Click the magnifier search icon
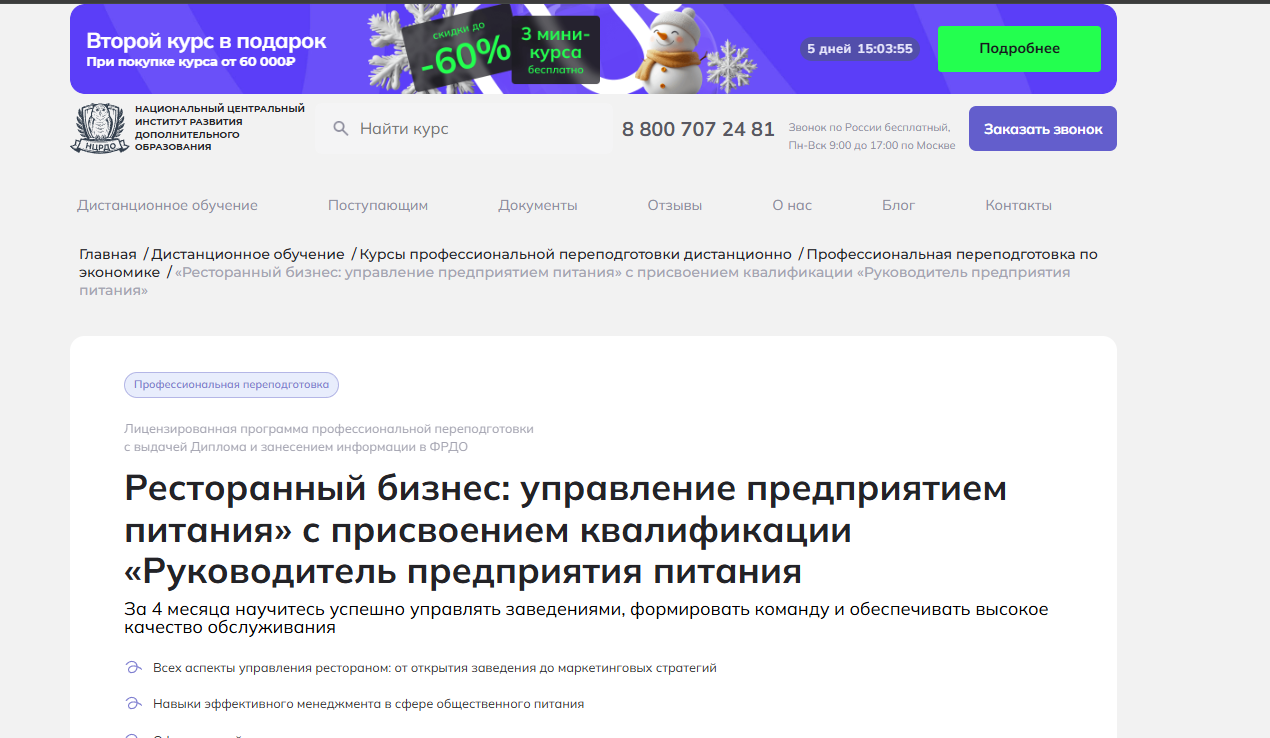Viewport: 1270px width, 738px height. pos(341,129)
